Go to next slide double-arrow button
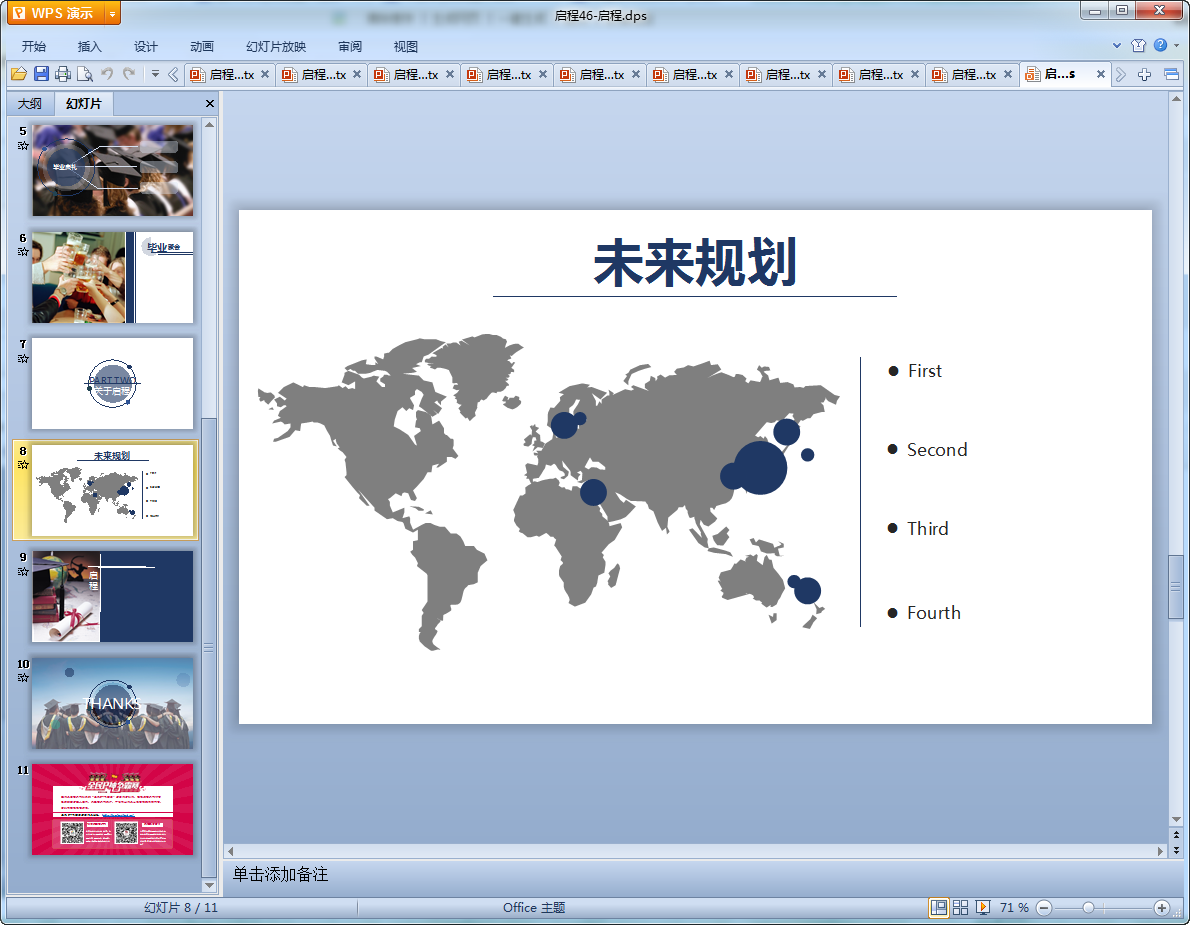Image resolution: width=1190 pixels, height=925 pixels. [1176, 850]
